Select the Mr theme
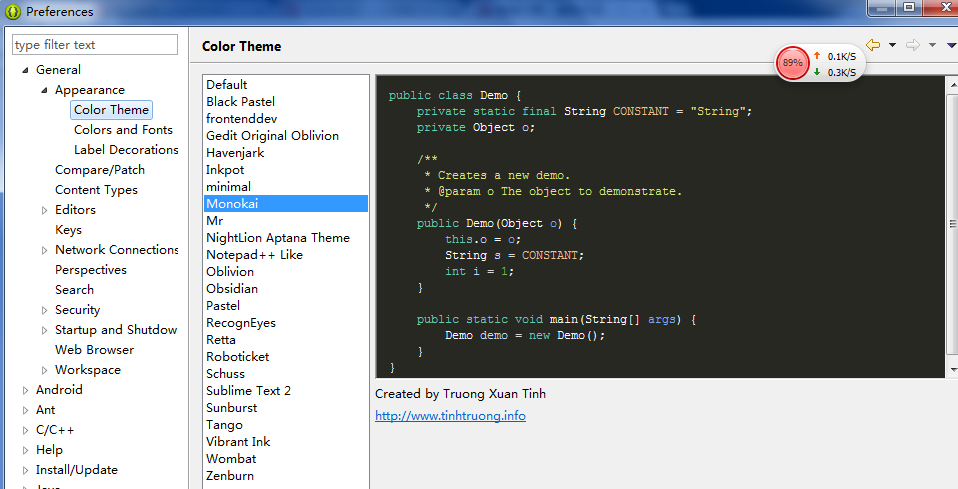 click(286, 221)
